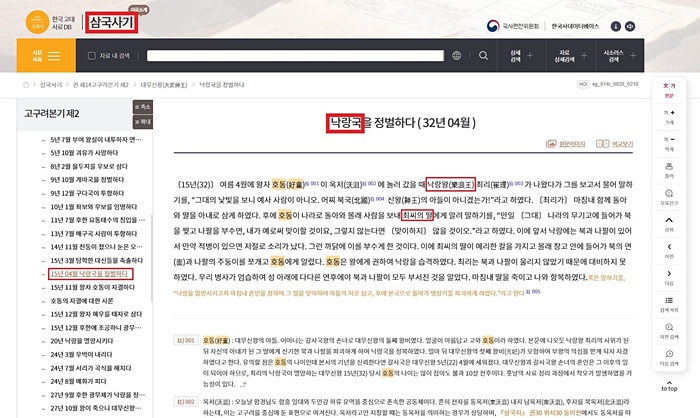Image resolution: width=700 pixels, height=418 pixels.
Task: Click the 권 제14 고구려본기 제2 breadcrumb
Action: point(100,85)
